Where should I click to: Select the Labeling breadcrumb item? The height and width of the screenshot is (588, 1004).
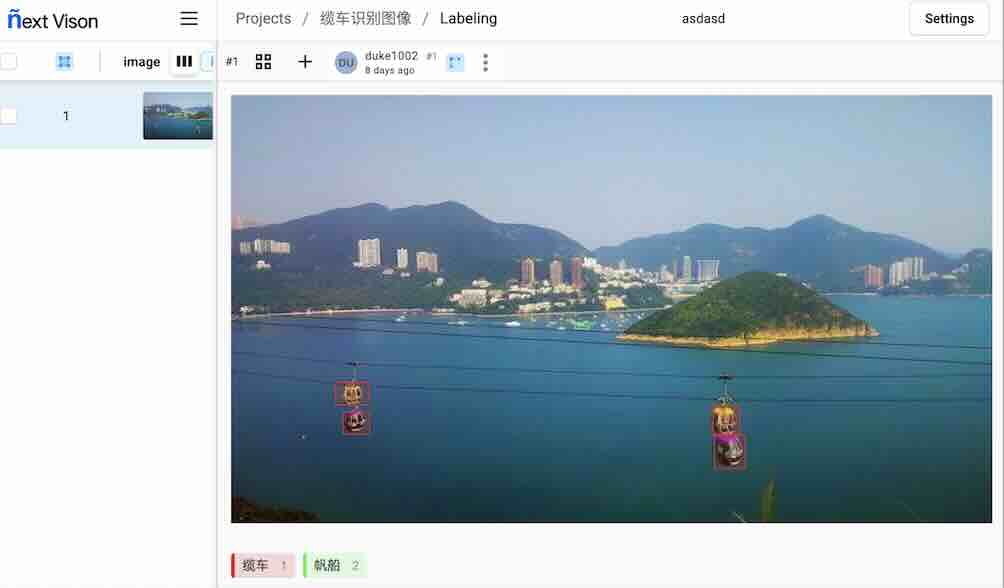[x=468, y=19]
